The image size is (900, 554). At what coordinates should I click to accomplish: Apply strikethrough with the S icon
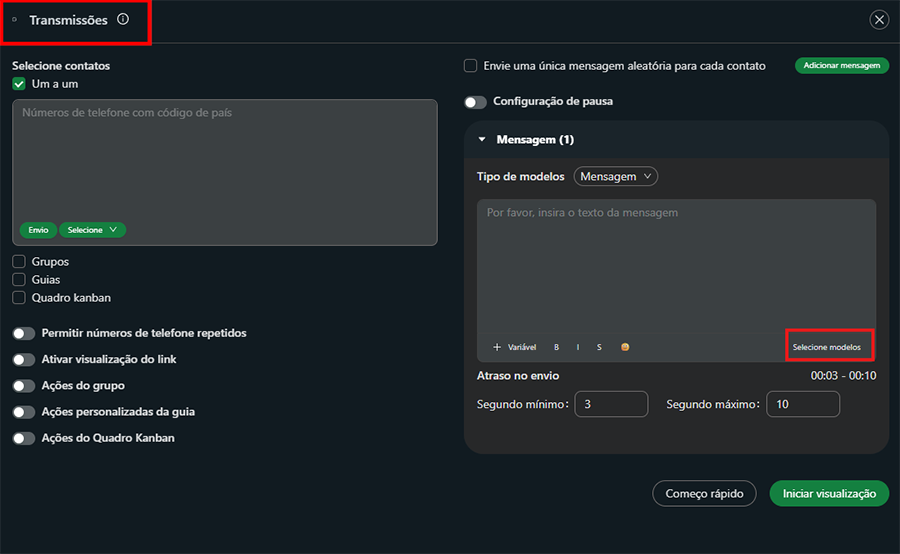coord(599,347)
